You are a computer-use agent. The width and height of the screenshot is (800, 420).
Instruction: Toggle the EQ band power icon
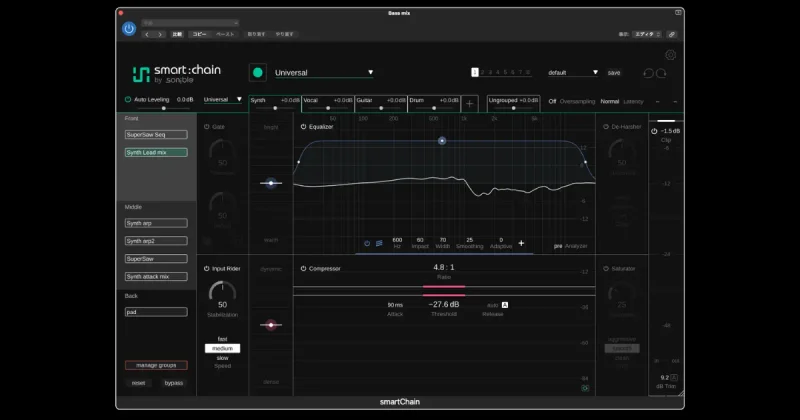367,243
